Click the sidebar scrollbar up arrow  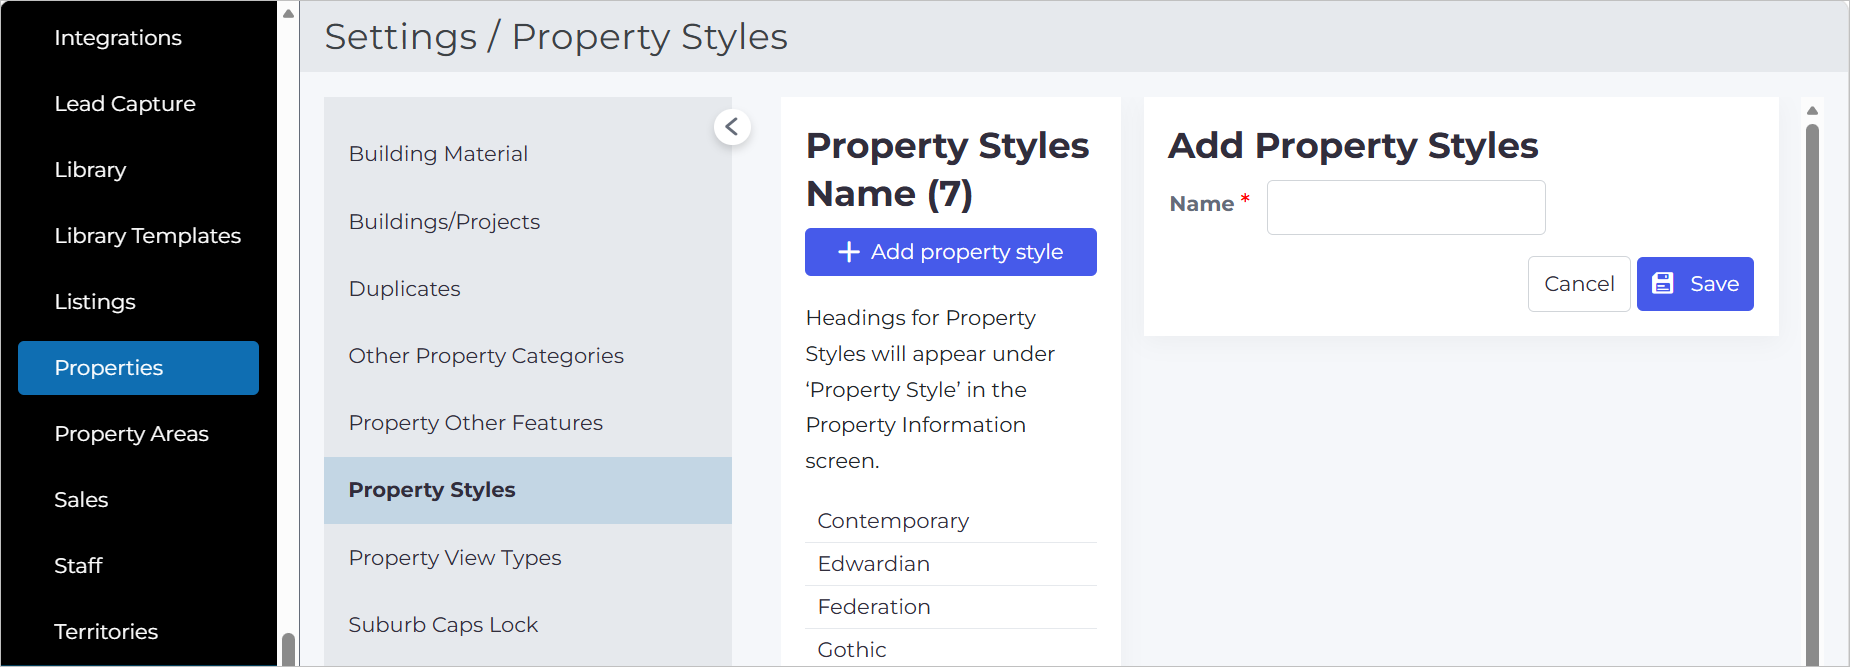click(288, 13)
